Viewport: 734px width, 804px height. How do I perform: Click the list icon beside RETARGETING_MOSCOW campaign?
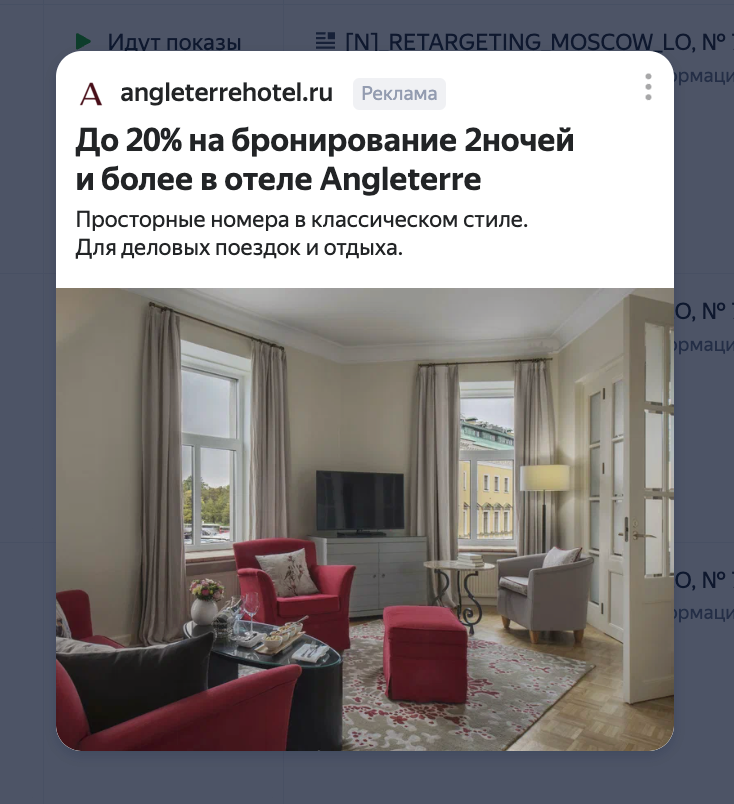pyautogui.click(x=325, y=41)
